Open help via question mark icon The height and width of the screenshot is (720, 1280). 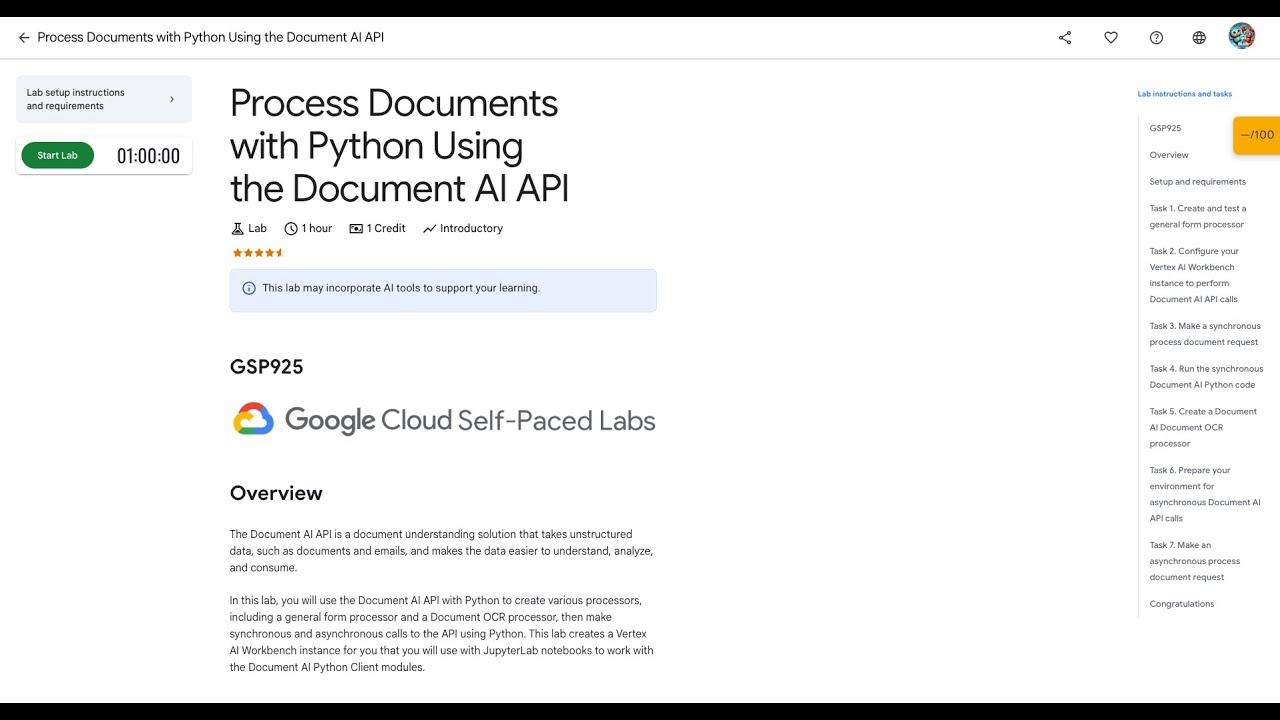coord(1156,38)
